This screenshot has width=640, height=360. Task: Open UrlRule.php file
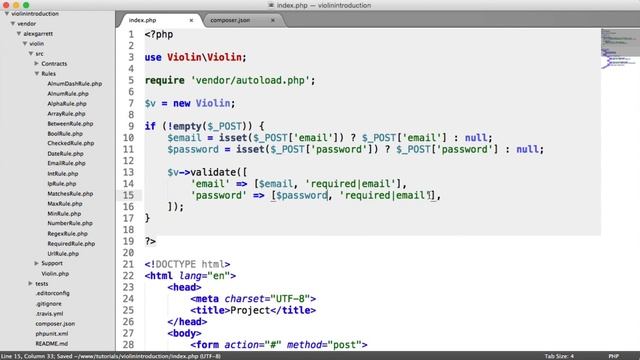point(63,253)
